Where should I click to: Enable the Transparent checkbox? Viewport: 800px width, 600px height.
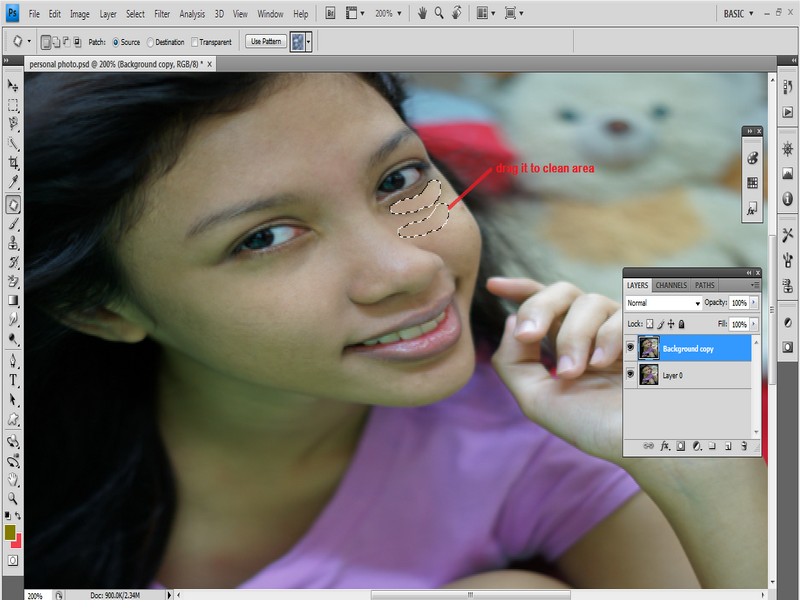pos(195,42)
